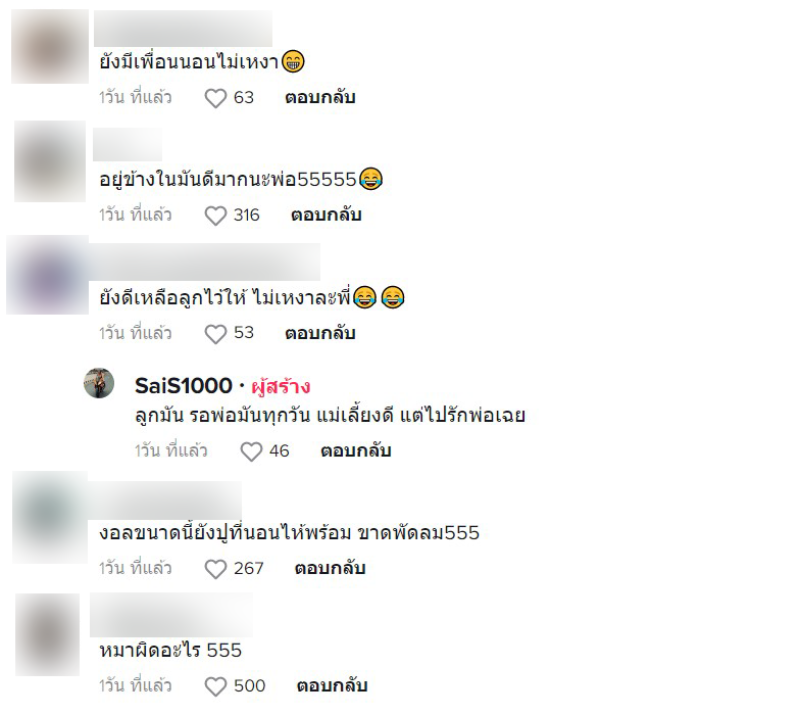This screenshot has width=800, height=715.
Task: Like the comment with 63 likes
Action: (215, 98)
